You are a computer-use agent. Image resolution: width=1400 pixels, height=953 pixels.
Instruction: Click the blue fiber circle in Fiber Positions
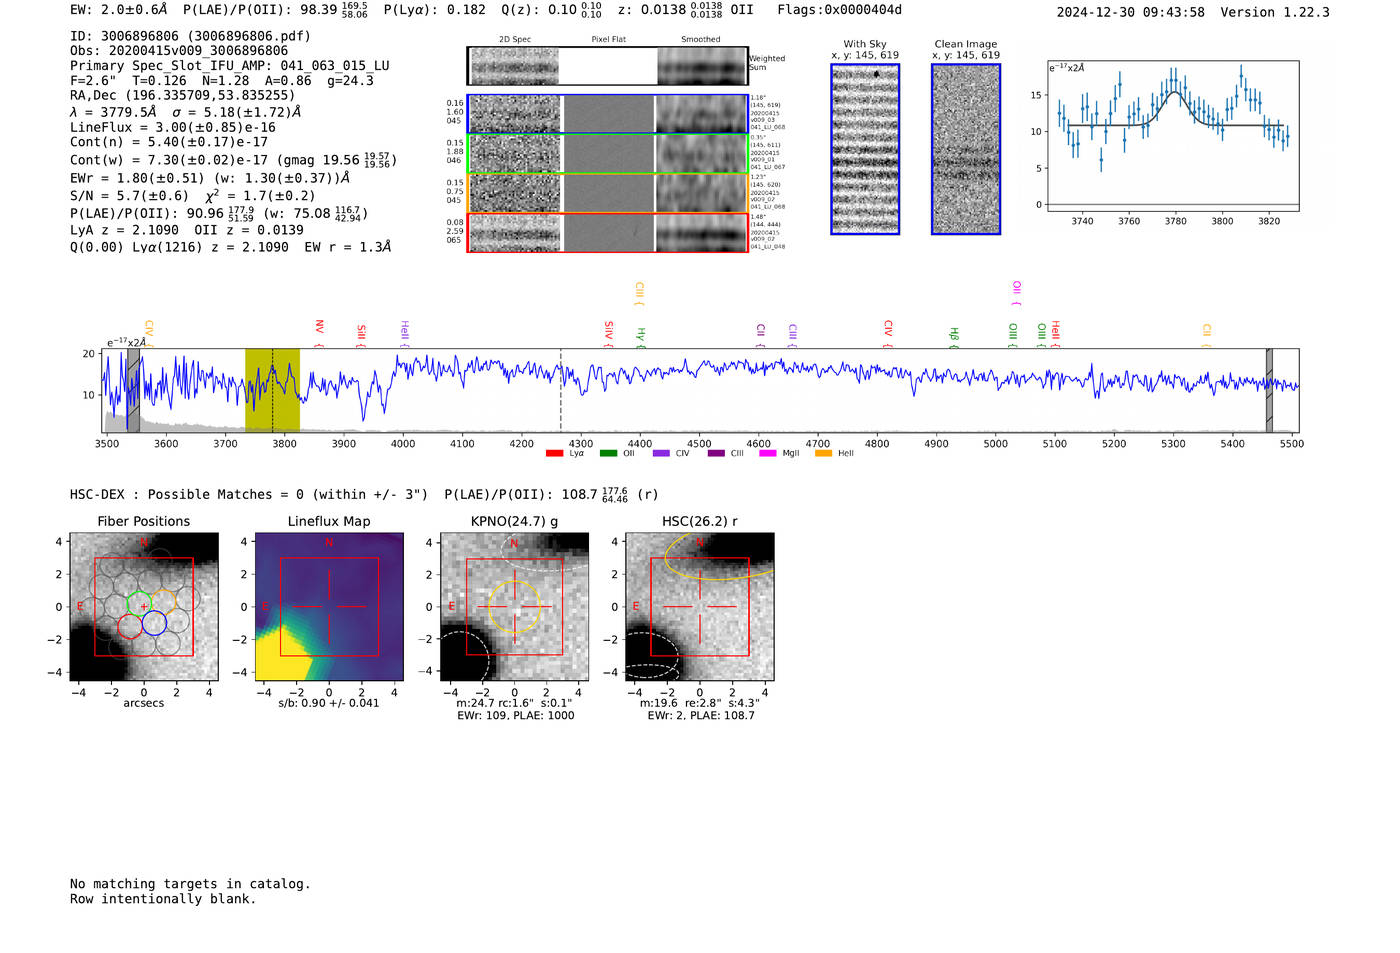coord(154,624)
